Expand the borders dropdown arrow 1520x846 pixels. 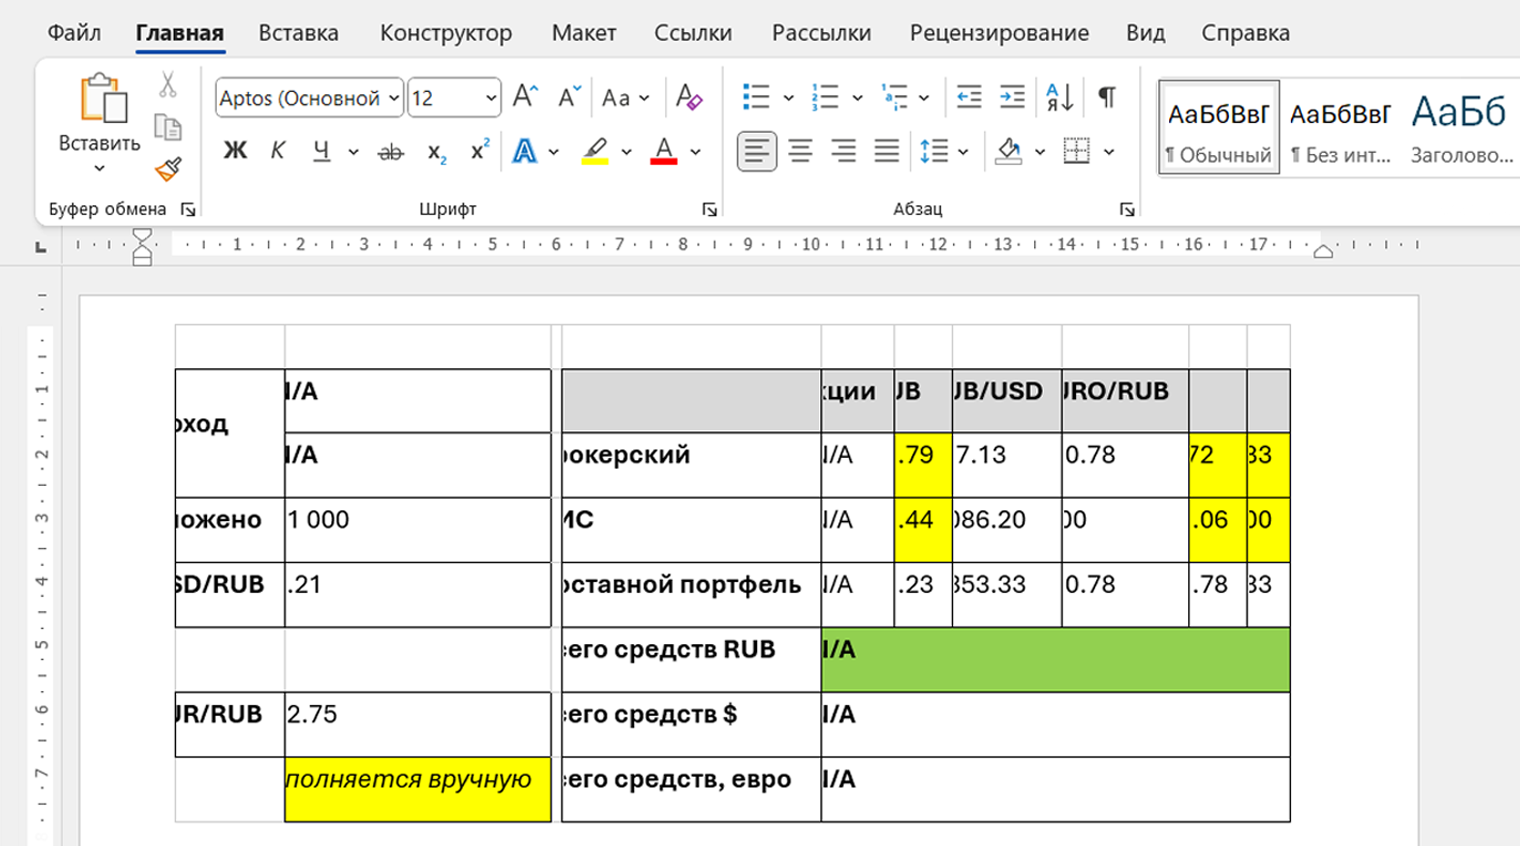pos(1109,152)
